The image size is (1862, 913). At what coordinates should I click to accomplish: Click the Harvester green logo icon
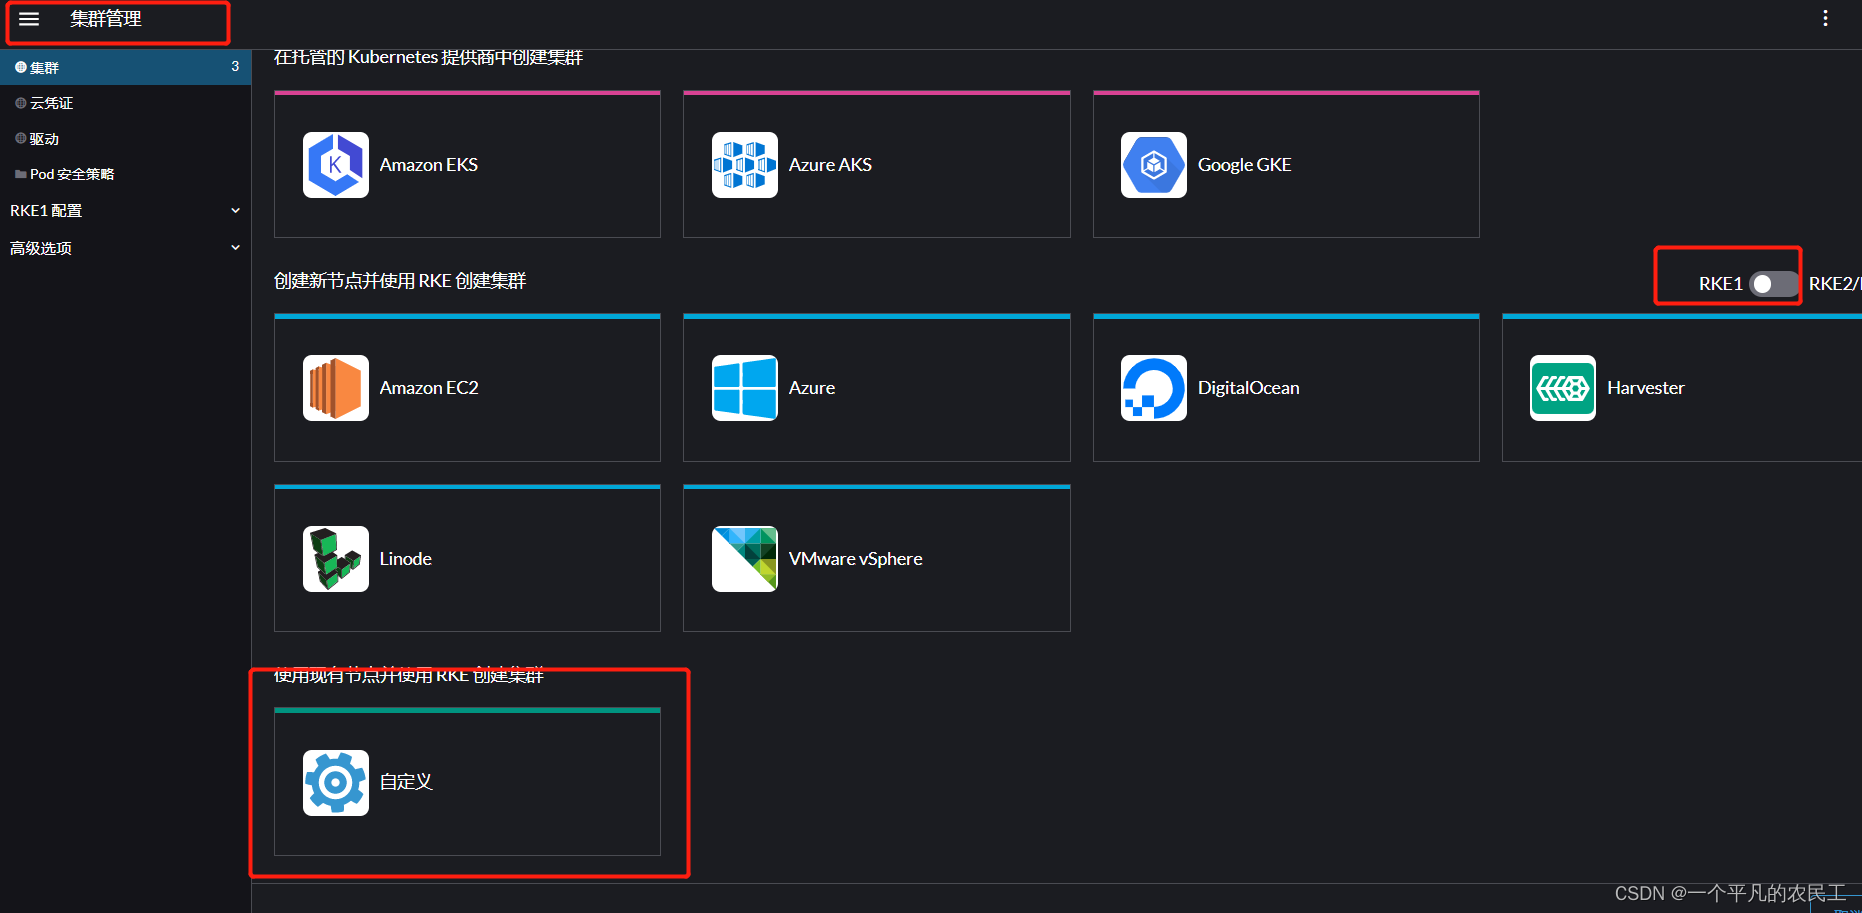(x=1563, y=388)
